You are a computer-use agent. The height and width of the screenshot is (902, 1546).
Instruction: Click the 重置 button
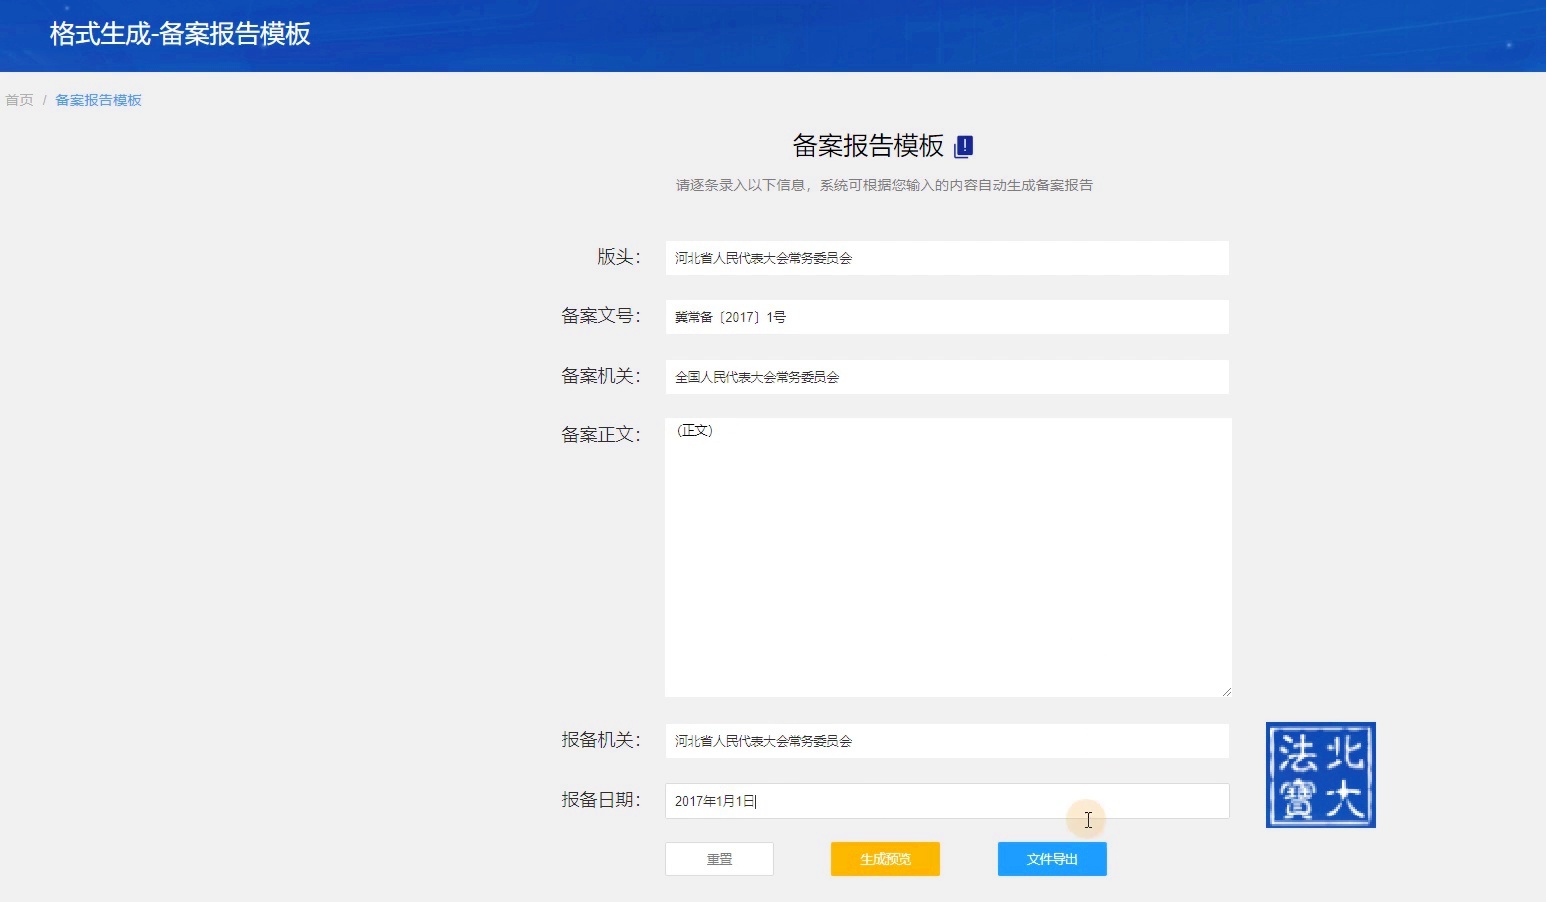pos(719,859)
